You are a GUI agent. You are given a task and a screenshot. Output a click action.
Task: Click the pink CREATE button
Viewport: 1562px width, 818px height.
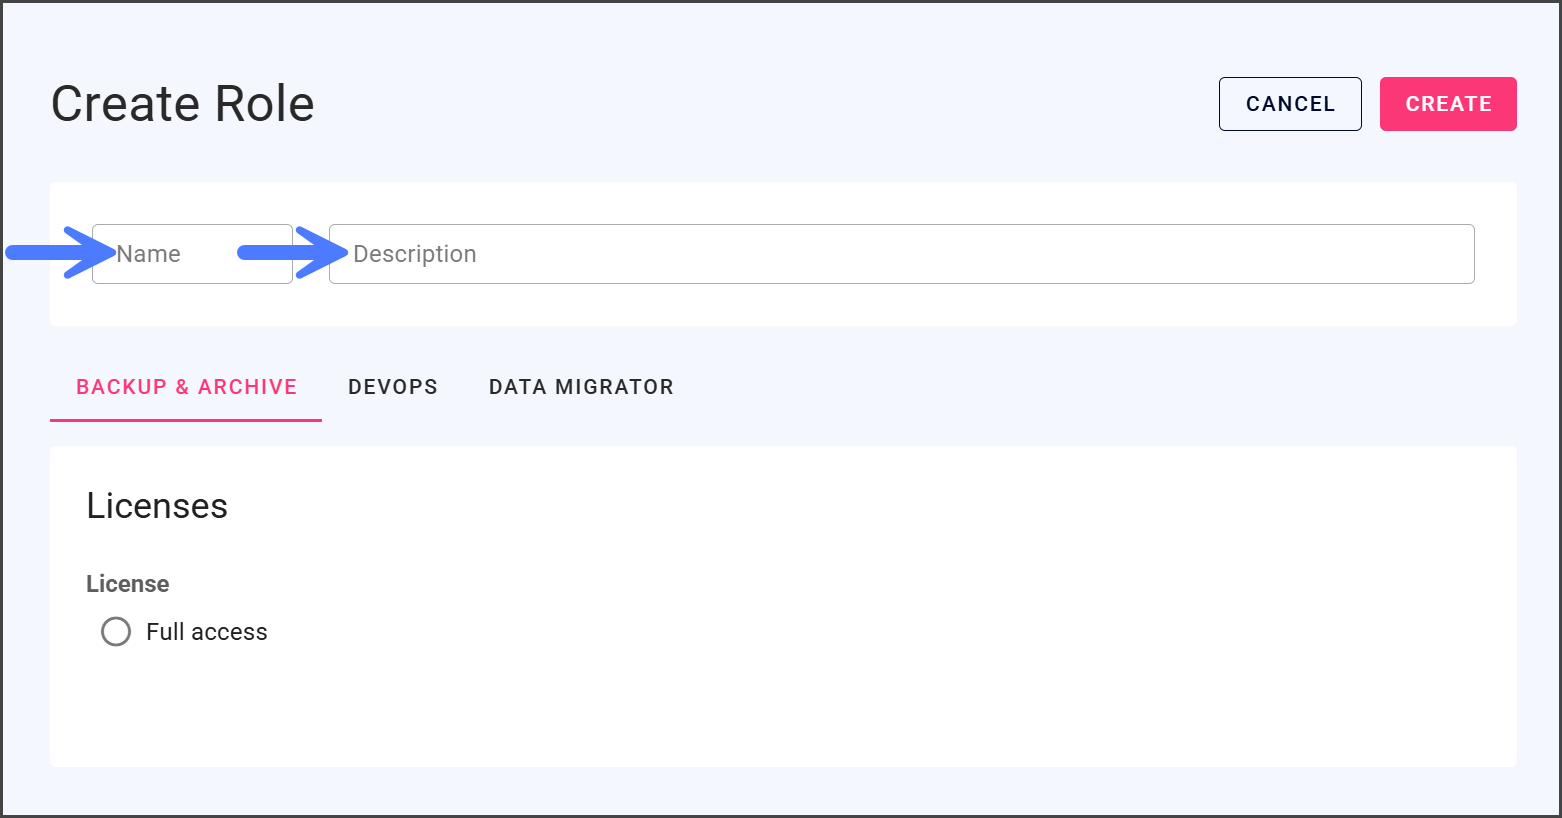point(1447,104)
